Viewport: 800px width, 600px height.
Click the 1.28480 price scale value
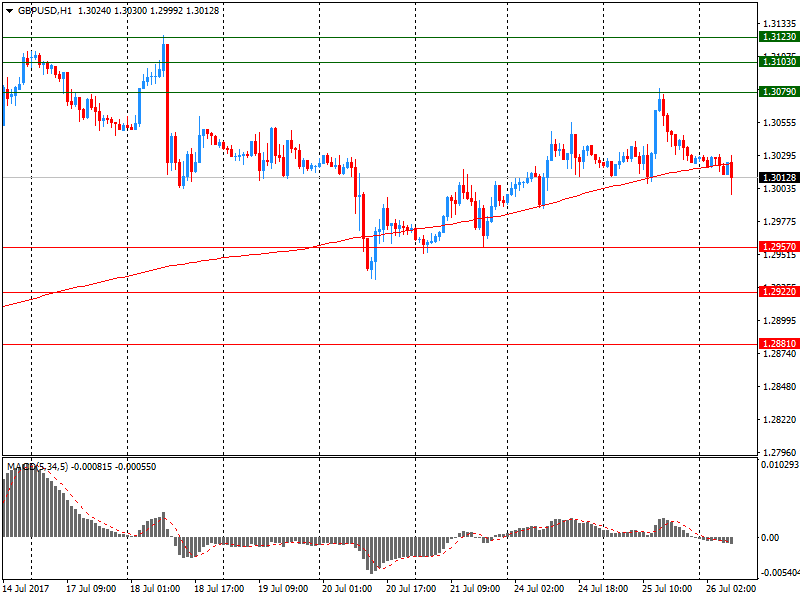779,387
